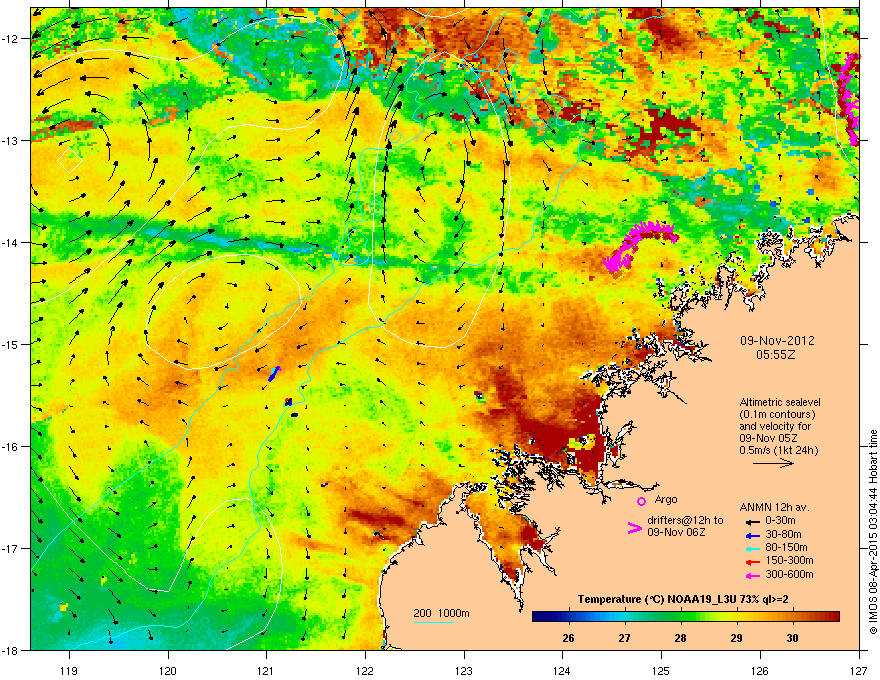Click the 'Argo' legend label
Viewport: 880px width, 680px height.
pyautogui.click(x=666, y=499)
